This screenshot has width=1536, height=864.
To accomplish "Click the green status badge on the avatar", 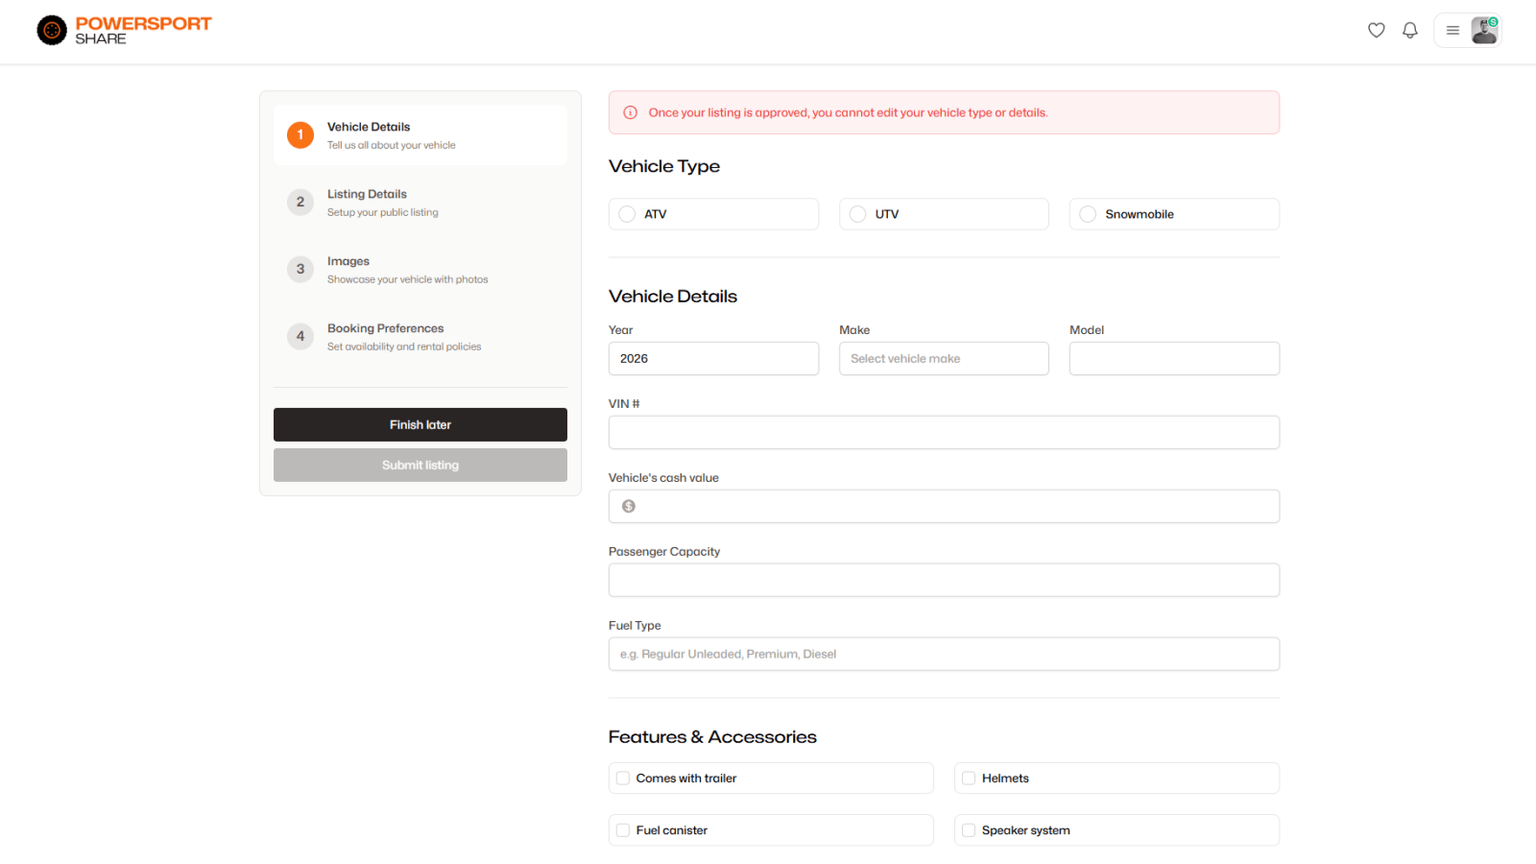I will pyautogui.click(x=1492, y=20).
